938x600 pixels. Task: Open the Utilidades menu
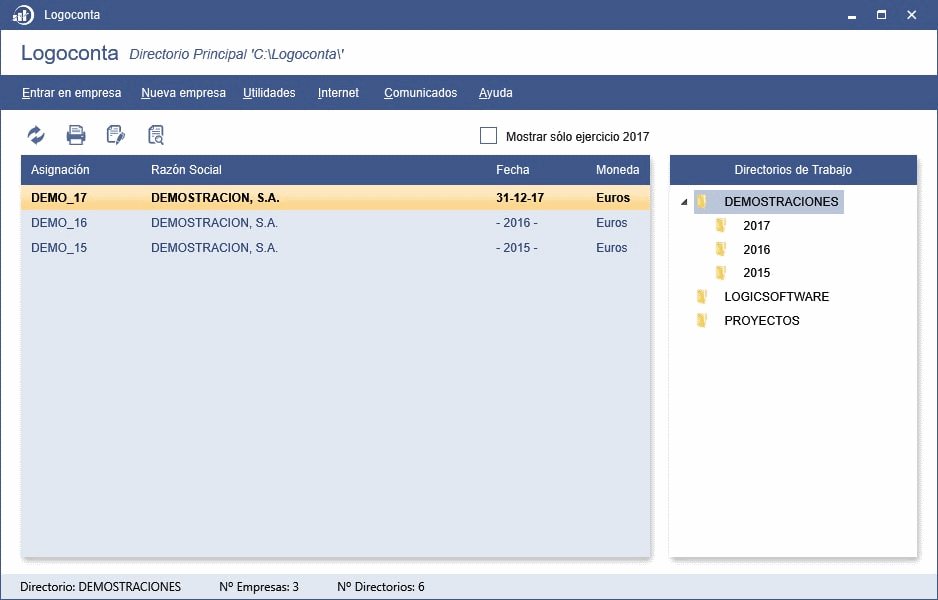coord(269,93)
